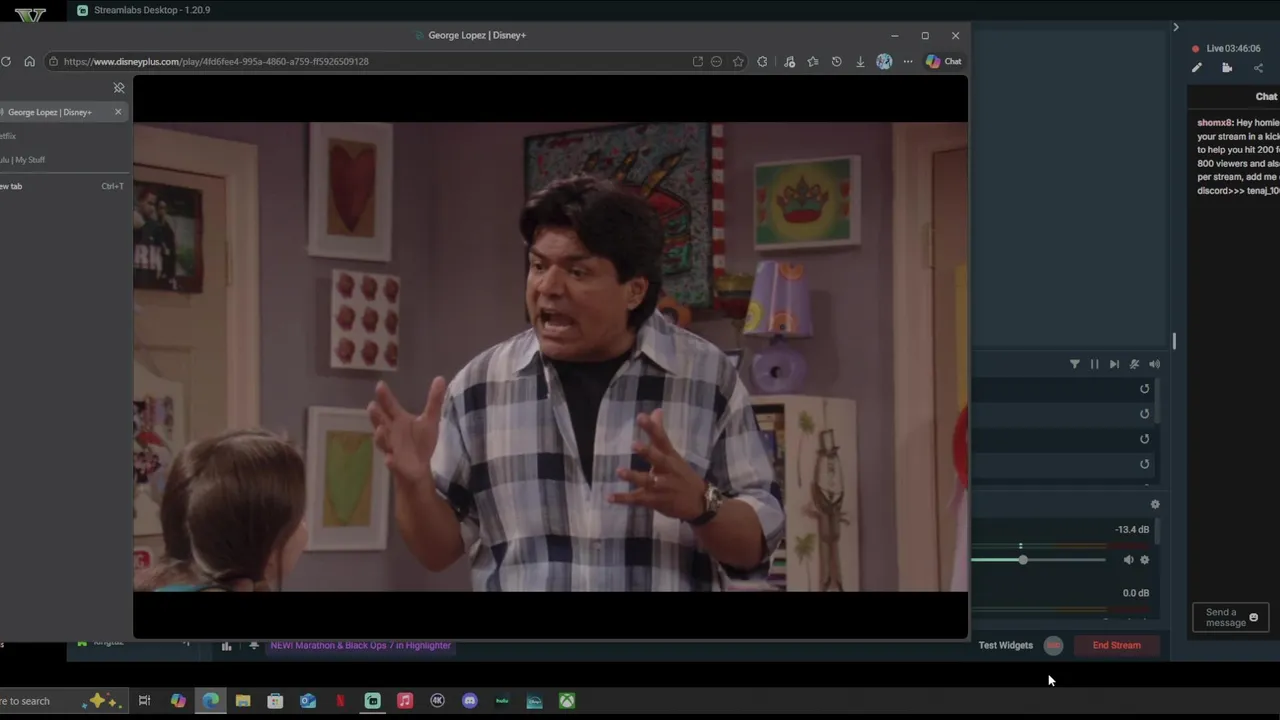The width and height of the screenshot is (1280, 720).
Task: Toggle the events volume speaker icon
Action: click(1154, 364)
